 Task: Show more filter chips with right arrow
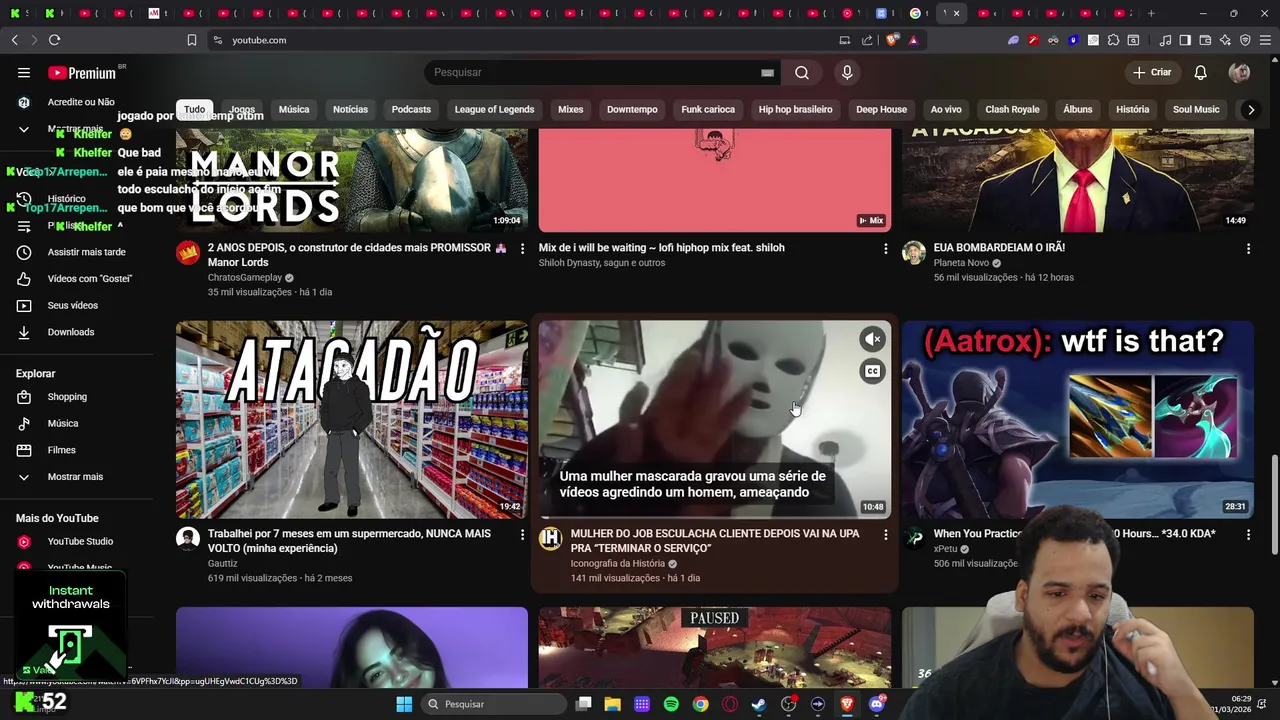tap(1251, 110)
